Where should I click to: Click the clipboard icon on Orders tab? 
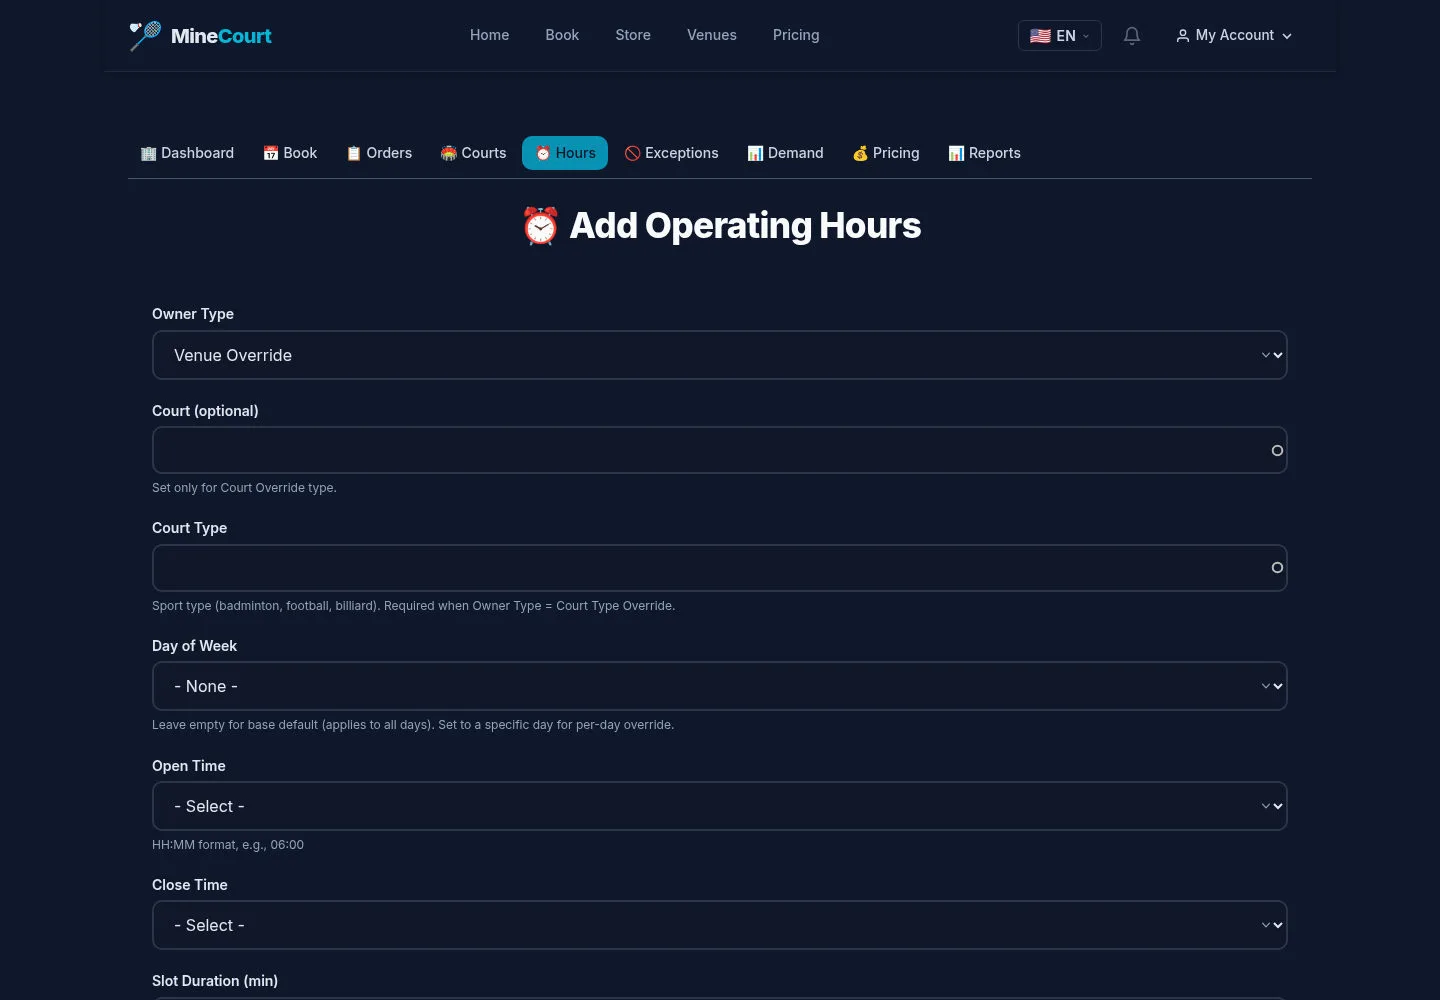pyautogui.click(x=354, y=153)
